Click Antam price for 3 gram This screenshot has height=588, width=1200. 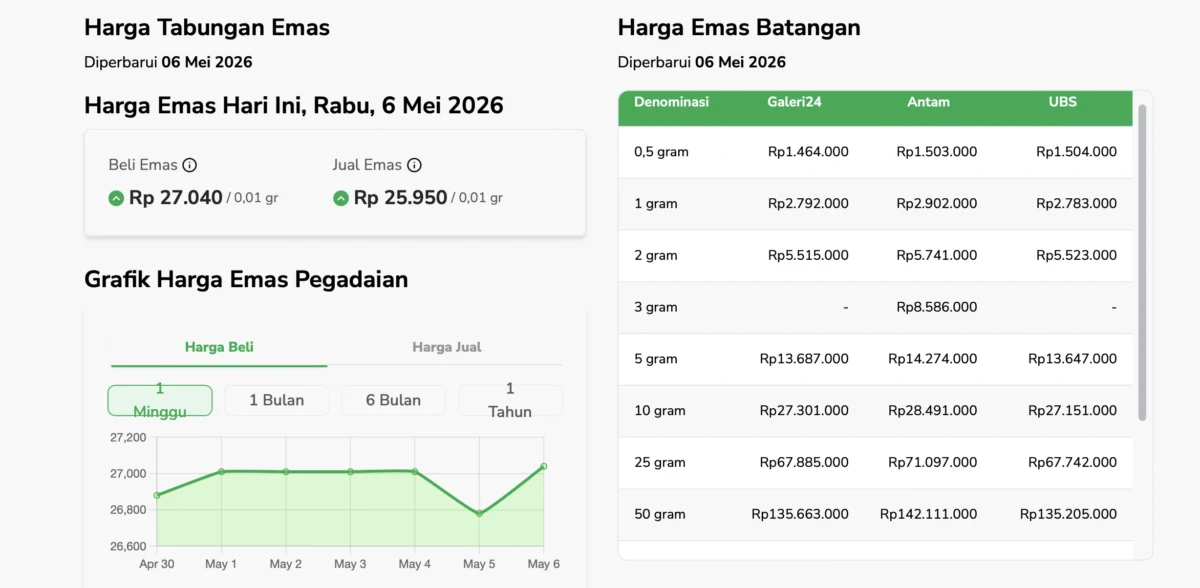coord(937,307)
